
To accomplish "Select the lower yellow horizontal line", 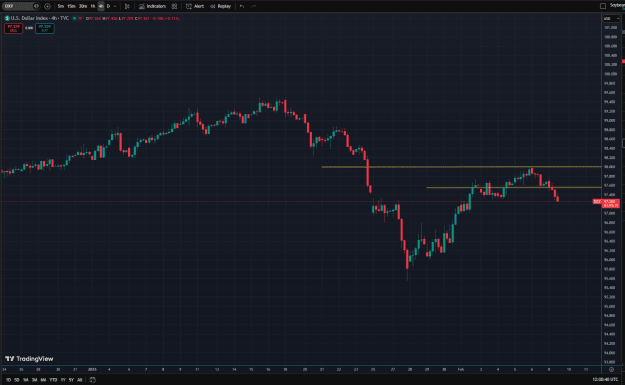I will click(x=513, y=187).
